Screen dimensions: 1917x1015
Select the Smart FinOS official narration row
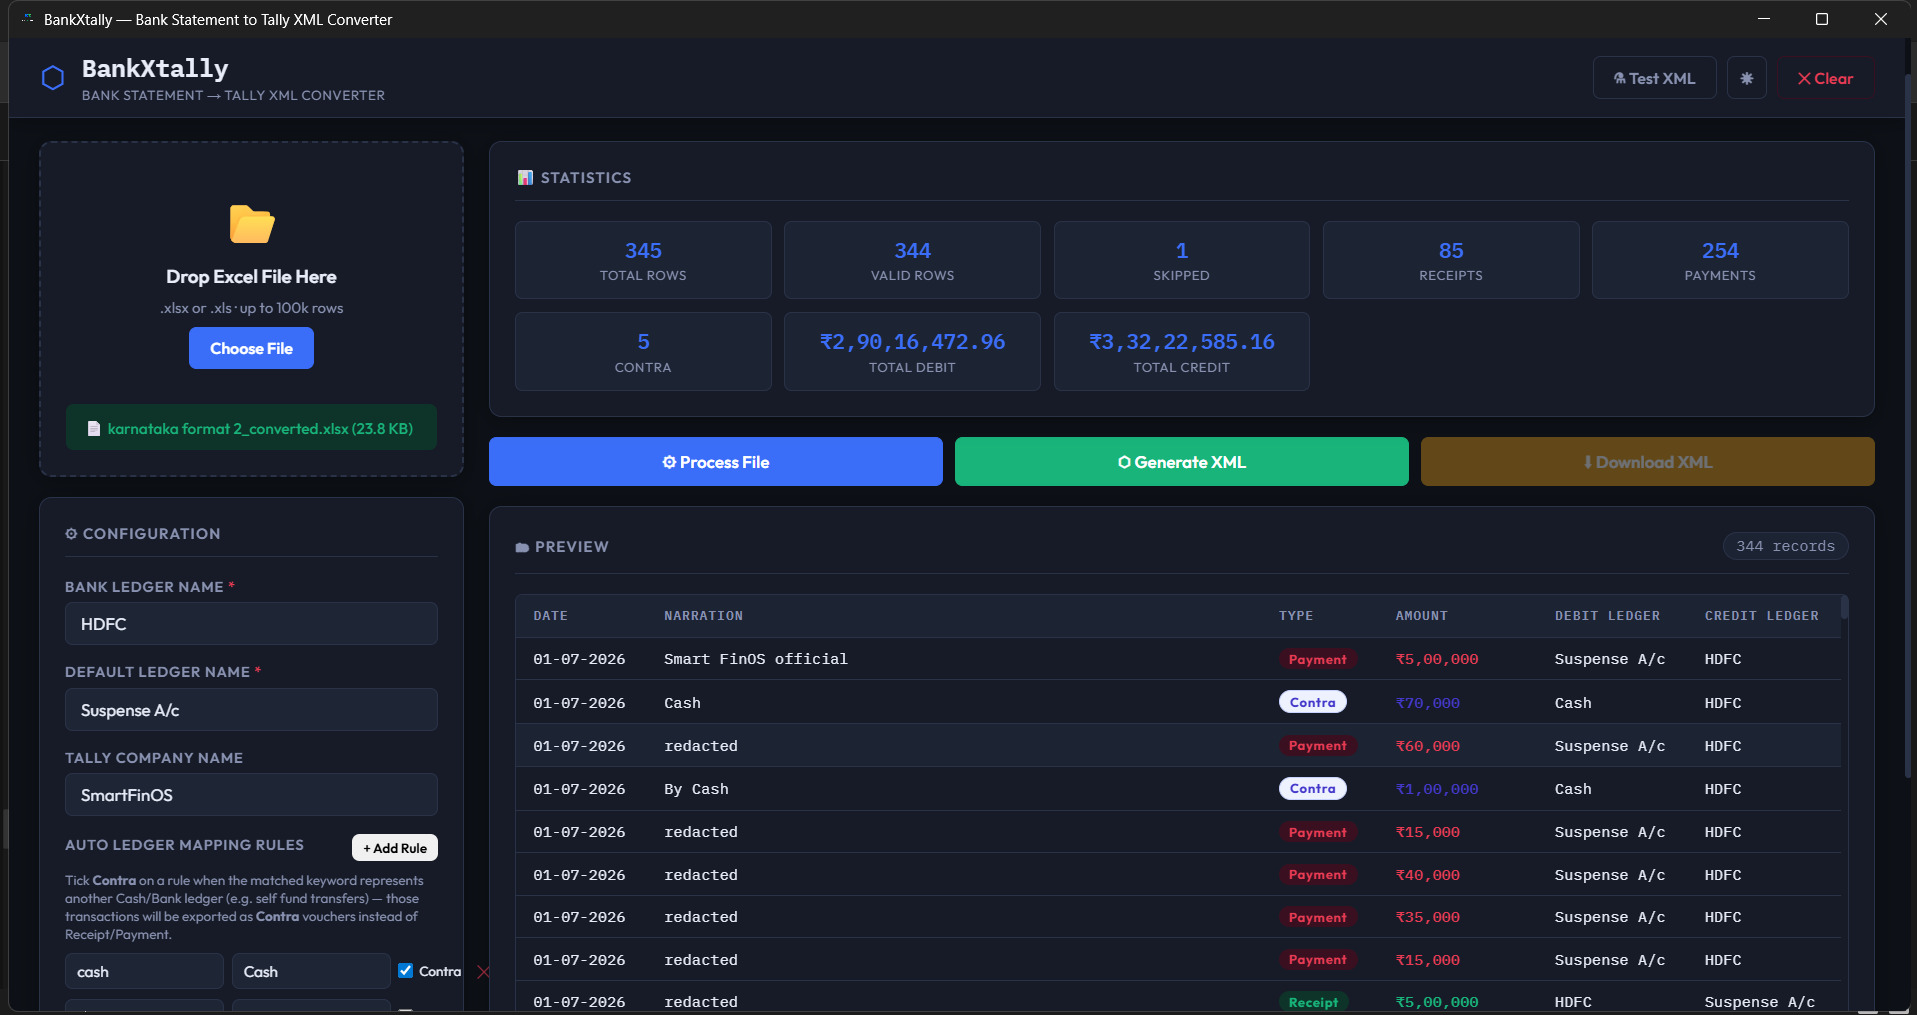click(1178, 659)
